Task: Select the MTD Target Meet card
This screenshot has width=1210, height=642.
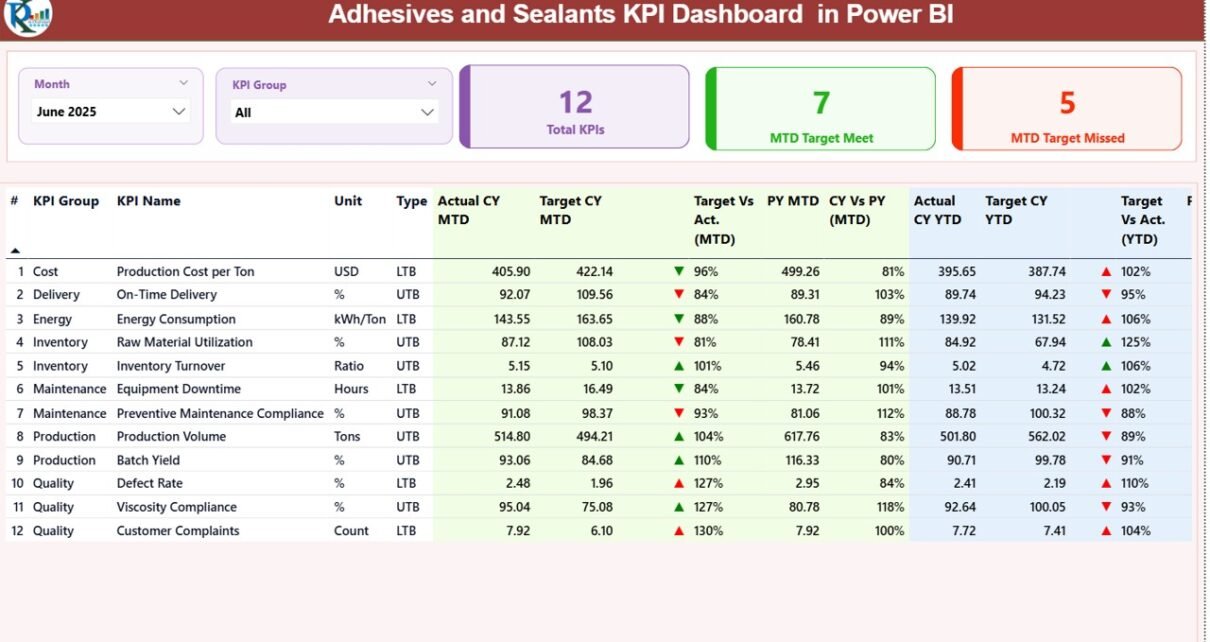Action: (821, 110)
